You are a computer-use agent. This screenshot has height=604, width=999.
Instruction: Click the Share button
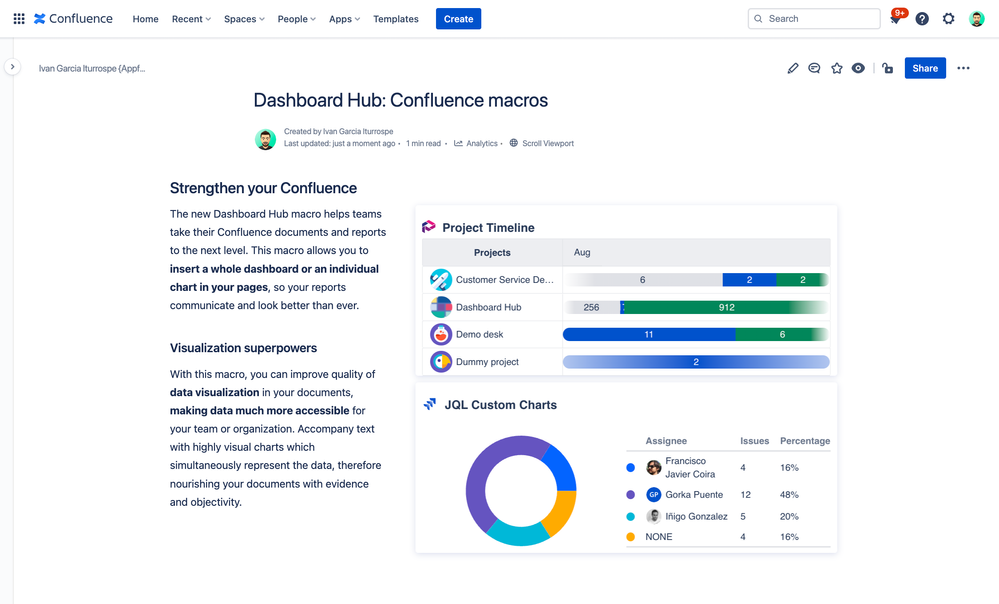(923, 68)
